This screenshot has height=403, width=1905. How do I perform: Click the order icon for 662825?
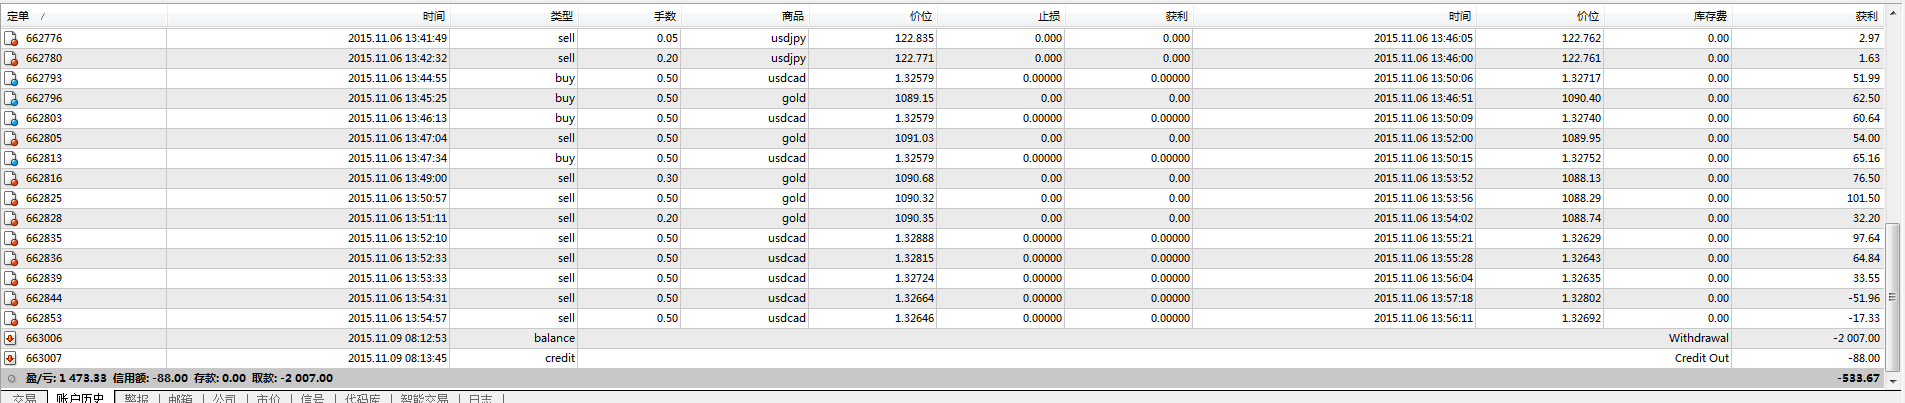(11, 198)
